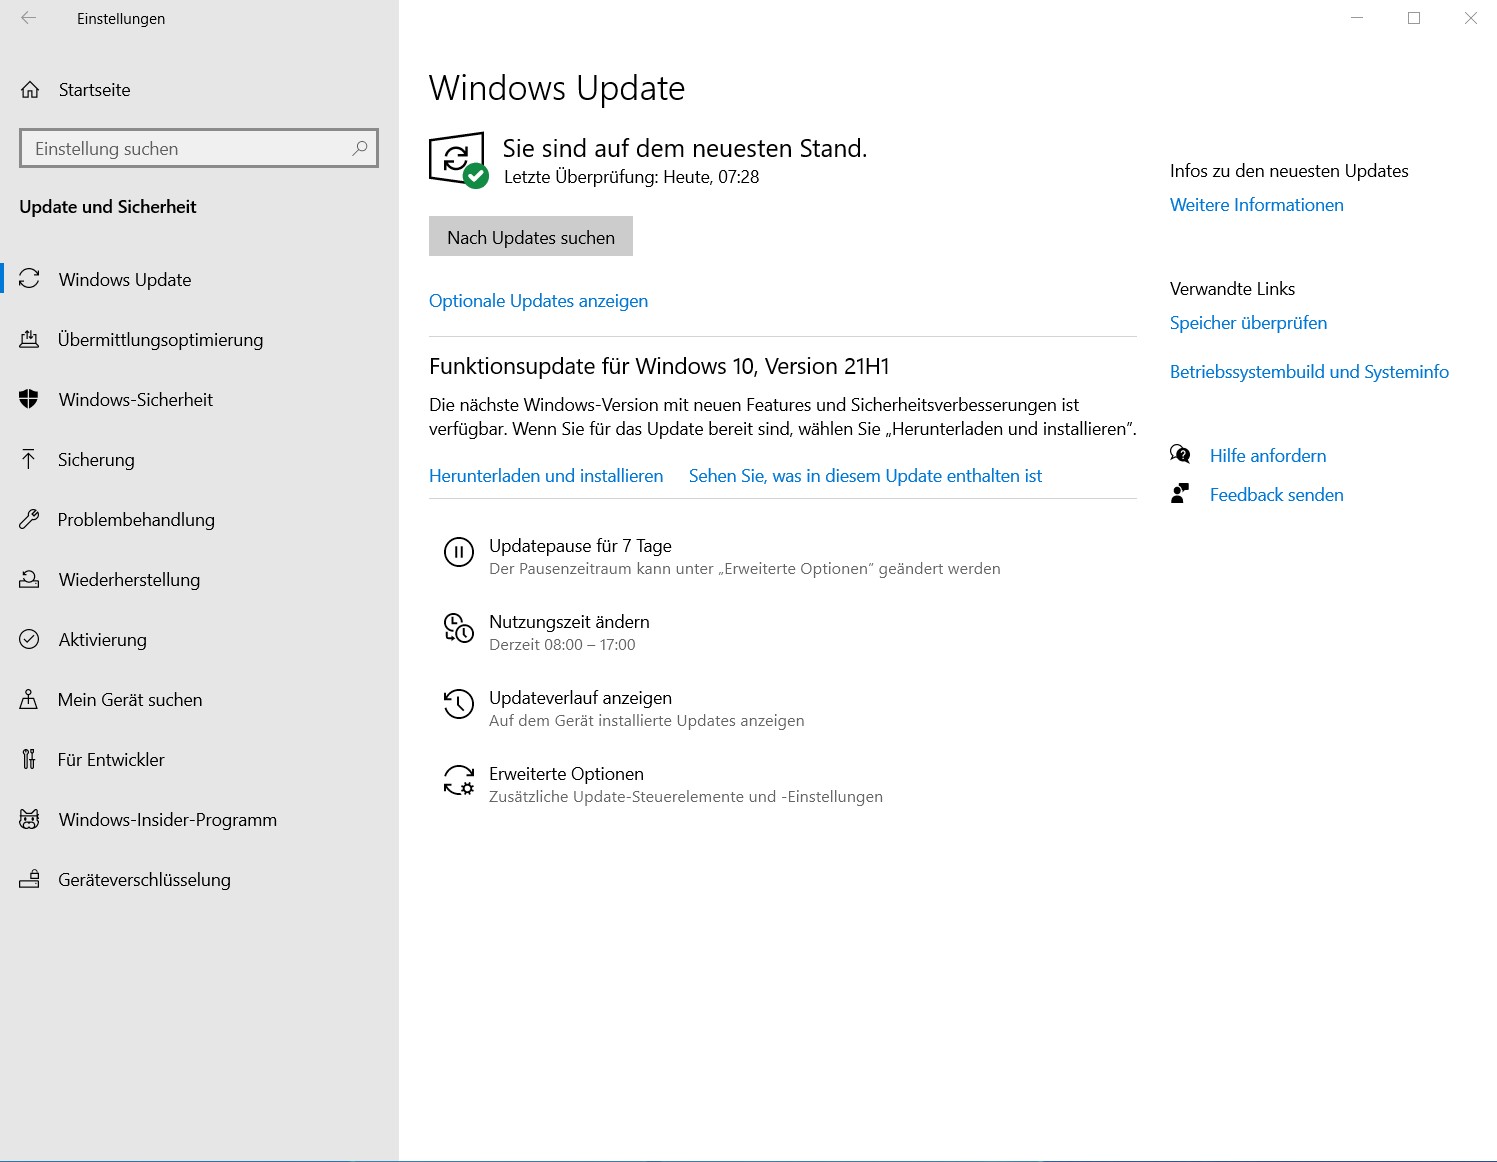Click the back arrow icon in Einstellungen
The height and width of the screenshot is (1162, 1497).
28,18
